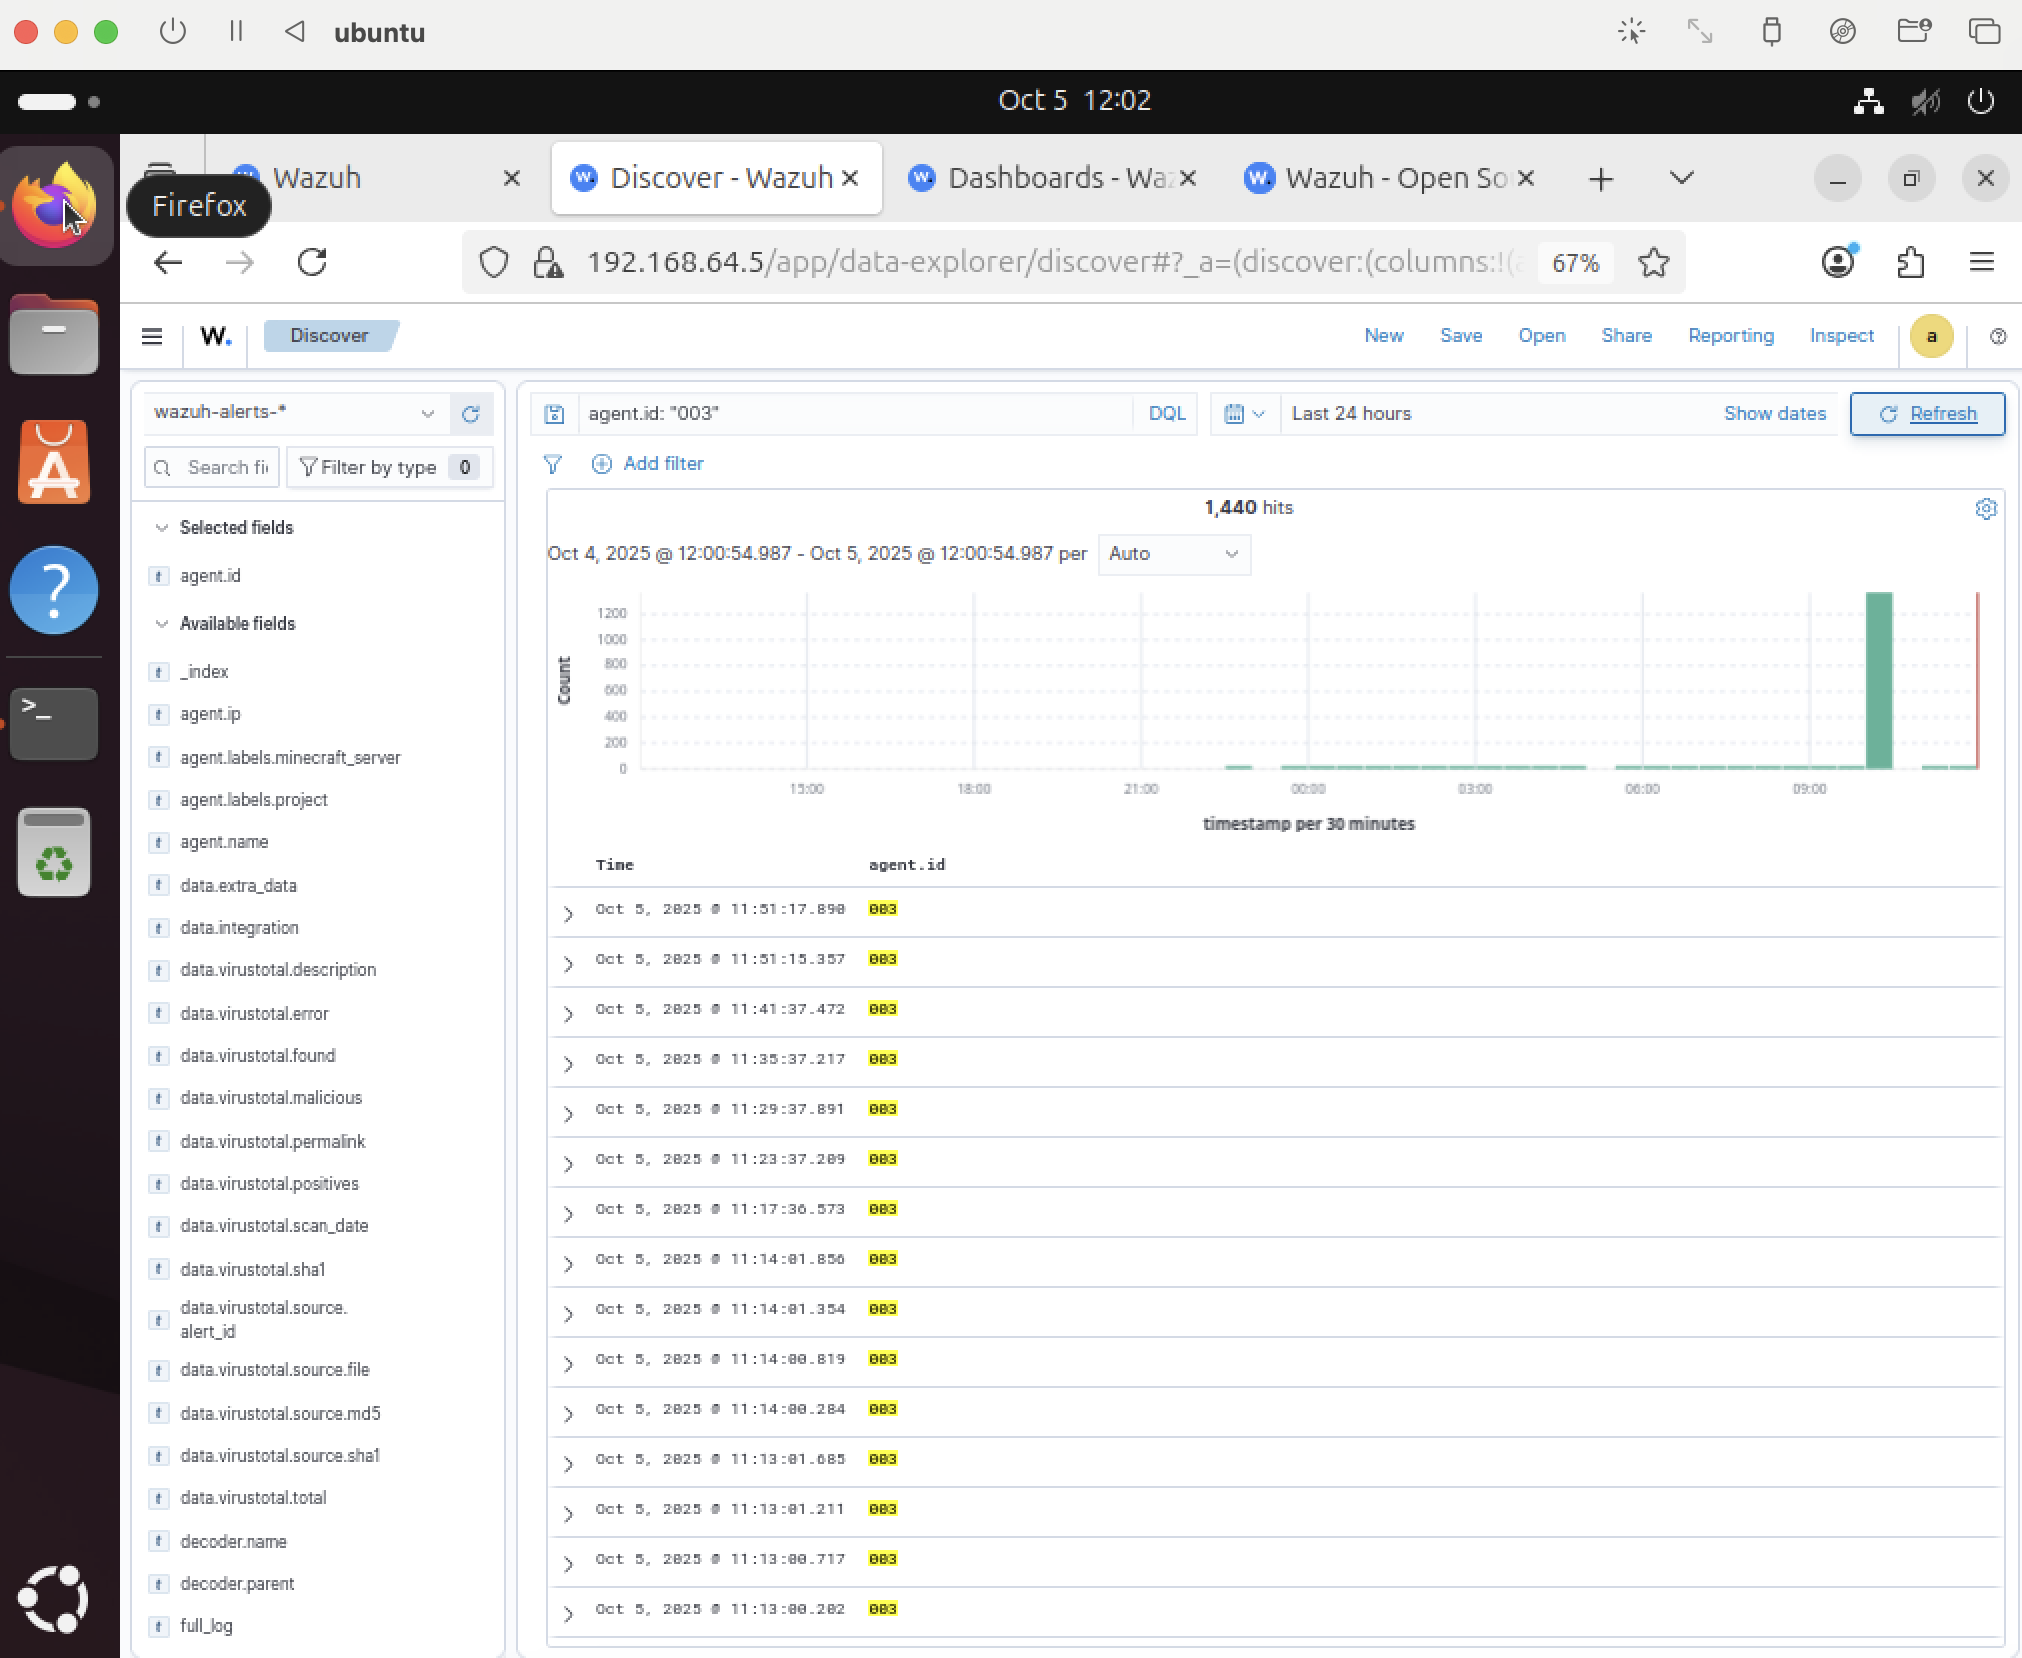
Task: Click the Show dates link
Action: pyautogui.click(x=1774, y=414)
